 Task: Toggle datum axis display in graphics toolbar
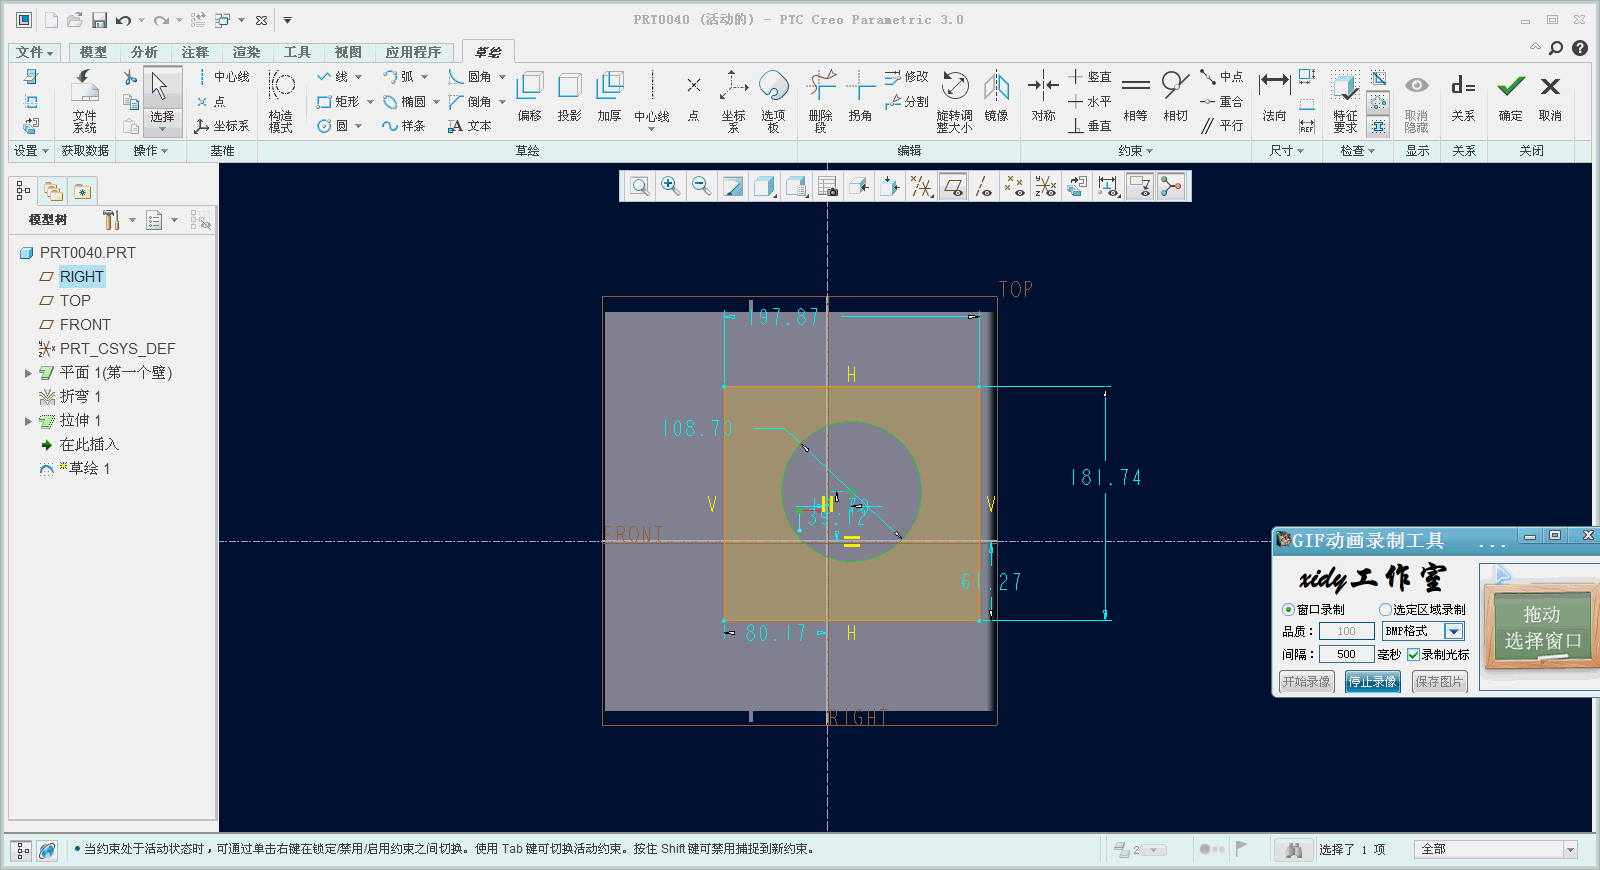tap(984, 186)
